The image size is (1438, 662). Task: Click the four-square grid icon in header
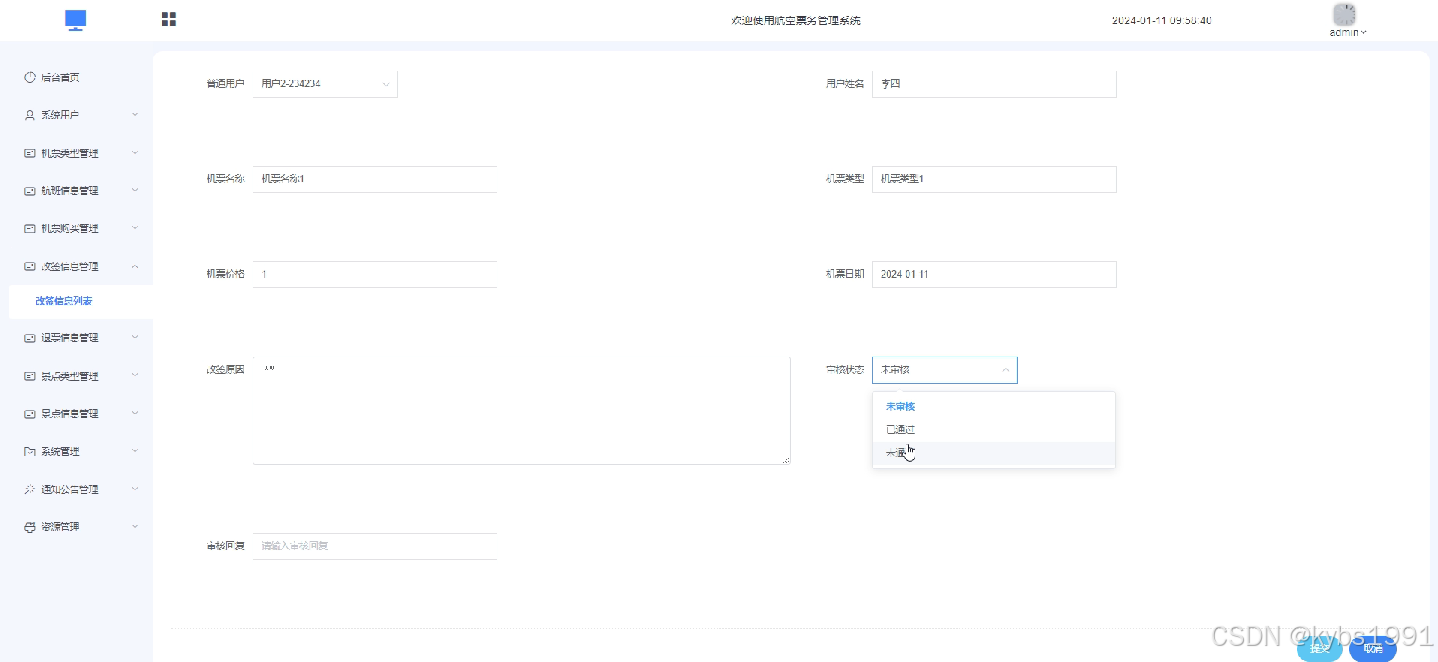pos(169,19)
